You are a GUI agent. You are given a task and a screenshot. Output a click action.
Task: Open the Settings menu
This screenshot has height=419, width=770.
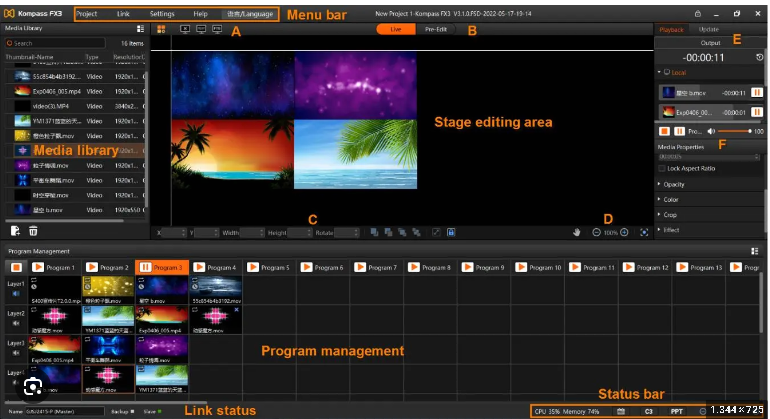coord(162,14)
